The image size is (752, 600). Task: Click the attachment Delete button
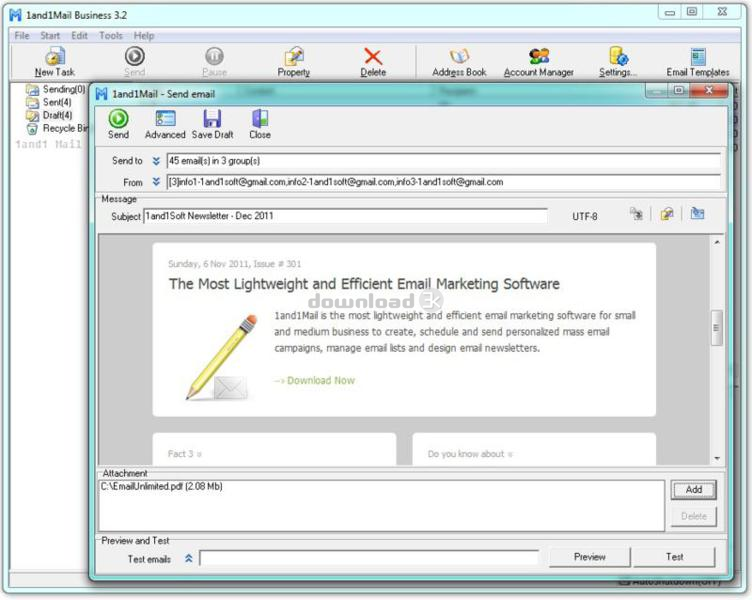pyautogui.click(x=693, y=517)
